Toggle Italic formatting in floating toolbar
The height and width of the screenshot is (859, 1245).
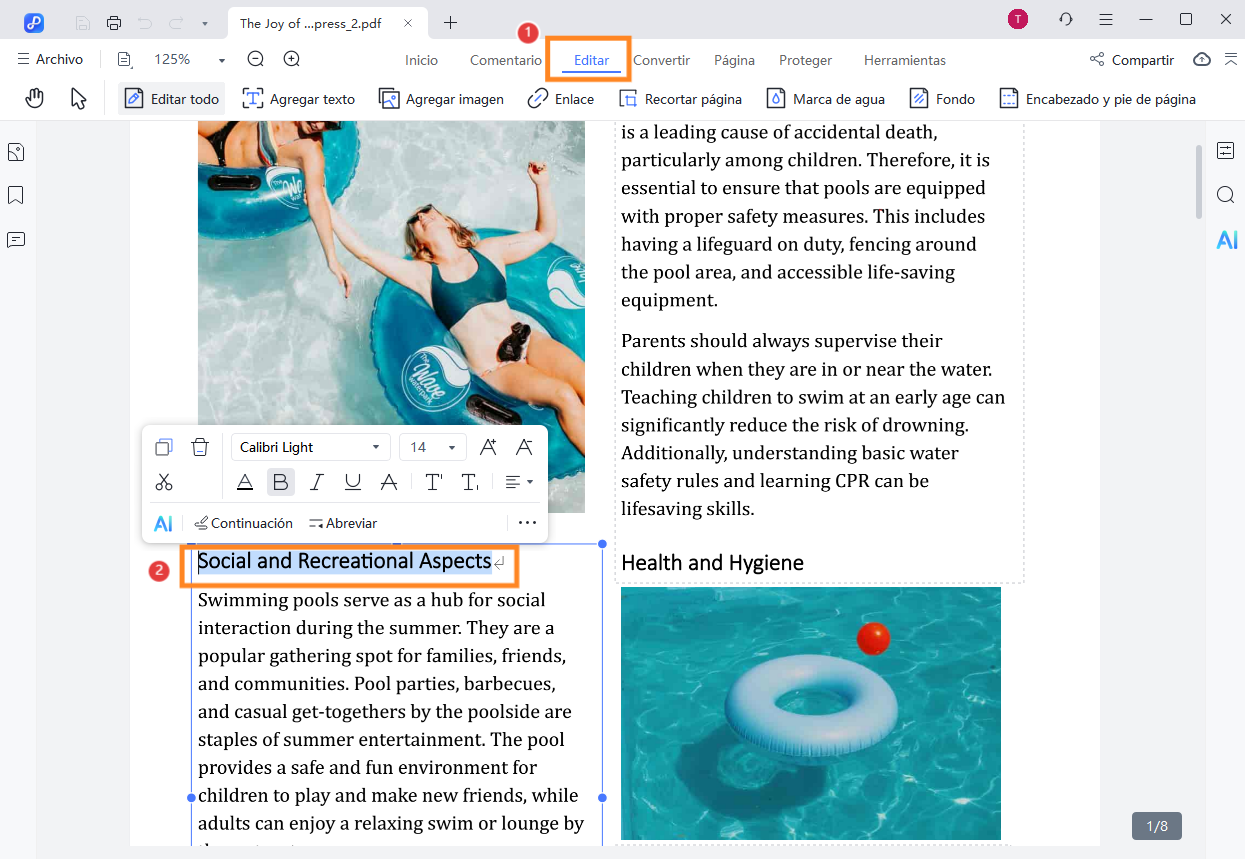[317, 482]
